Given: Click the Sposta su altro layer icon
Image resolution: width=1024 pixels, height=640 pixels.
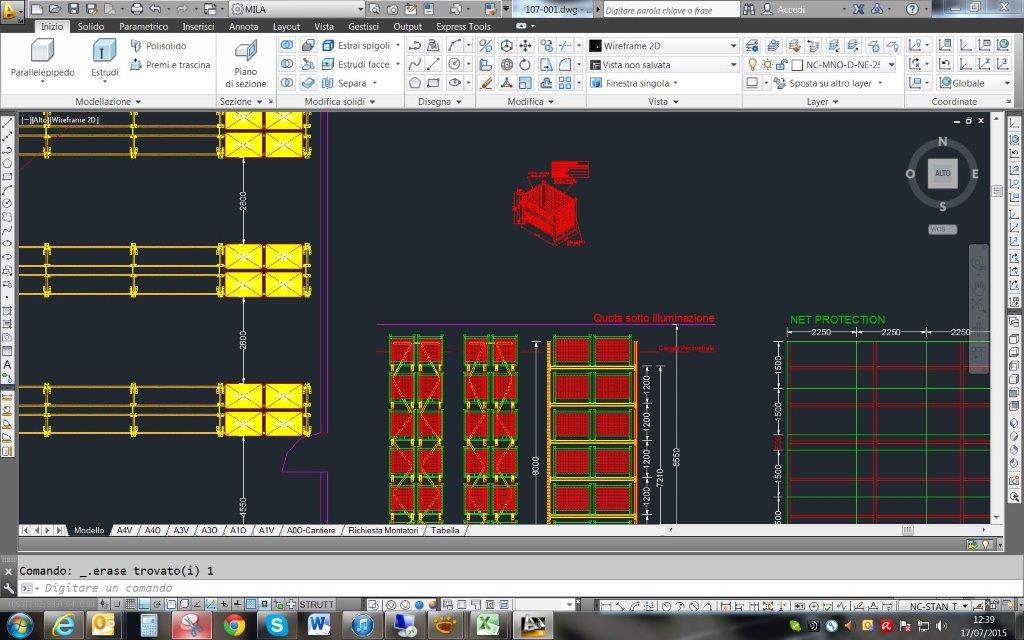Looking at the screenshot, I should tap(779, 84).
